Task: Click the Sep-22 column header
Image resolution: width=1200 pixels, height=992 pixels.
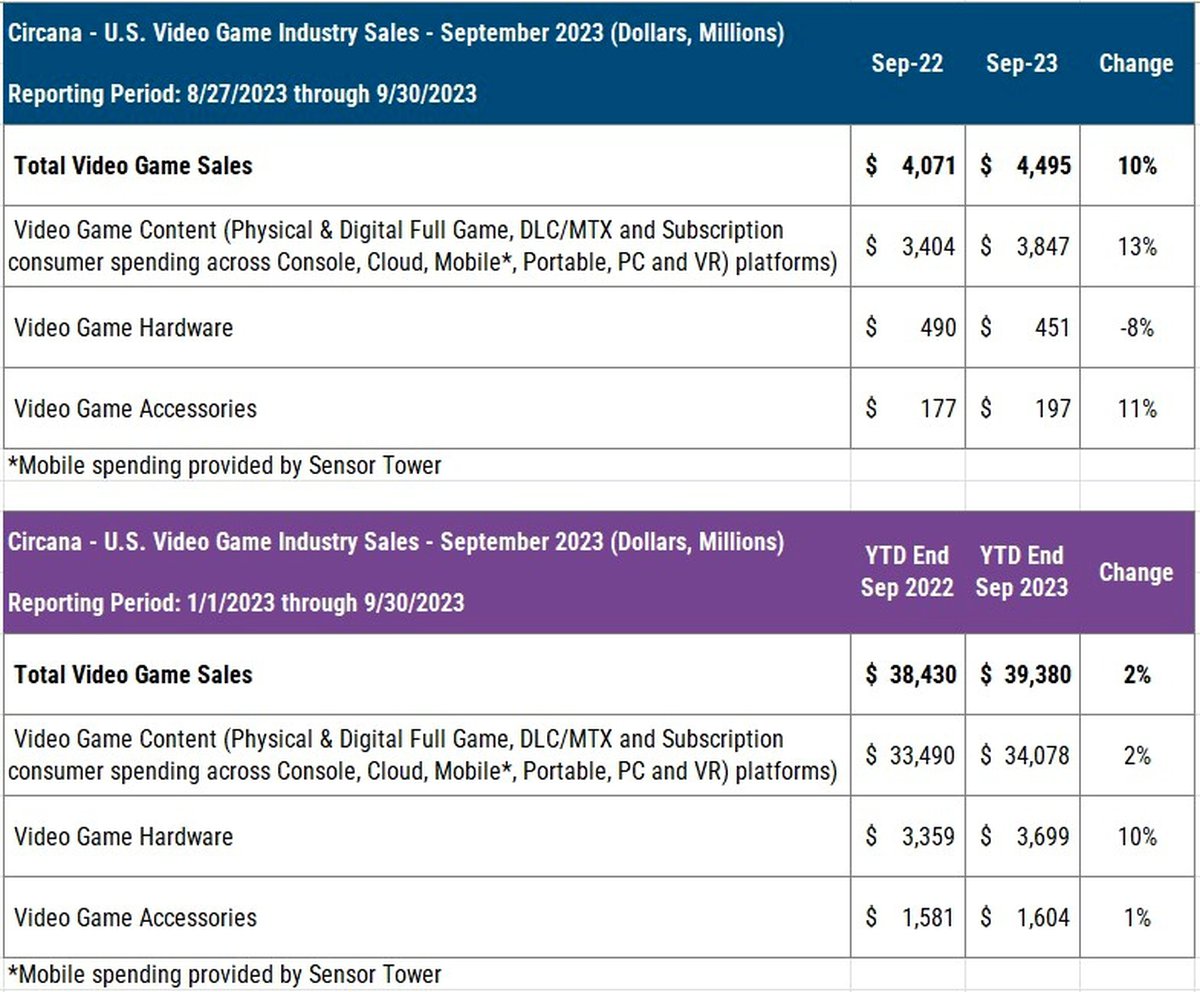Action: pos(908,63)
